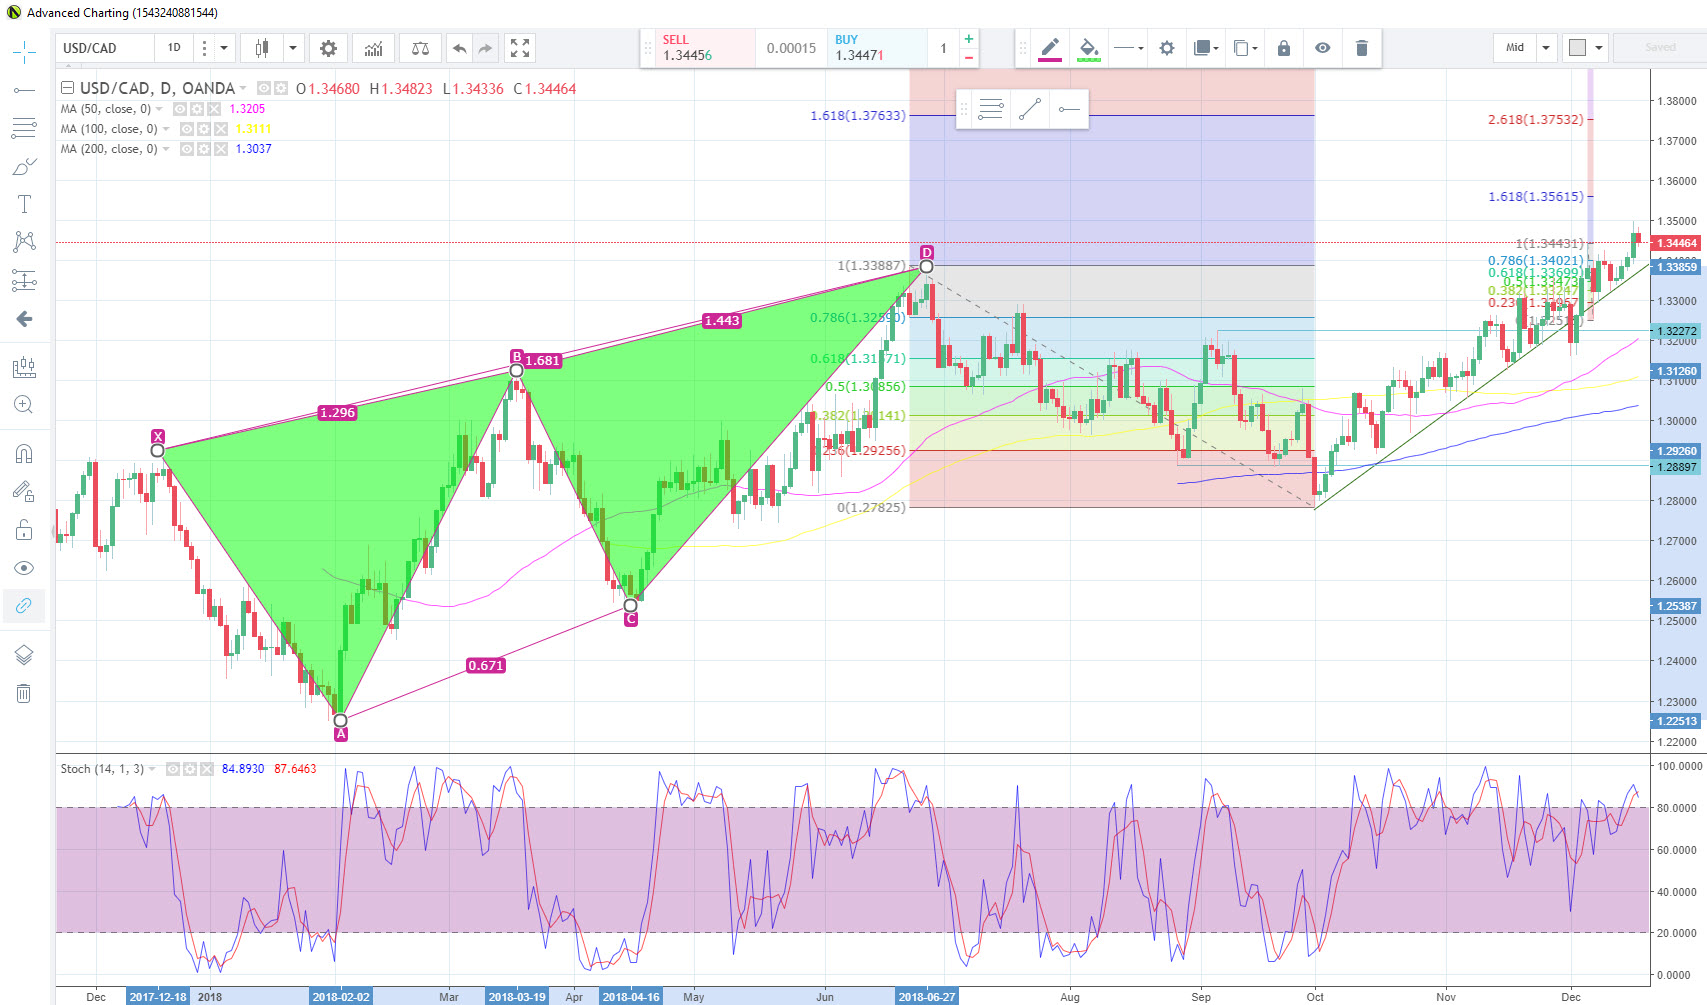Delete the selected drawing with trash icon
The height and width of the screenshot is (1005, 1707).
point(1361,48)
